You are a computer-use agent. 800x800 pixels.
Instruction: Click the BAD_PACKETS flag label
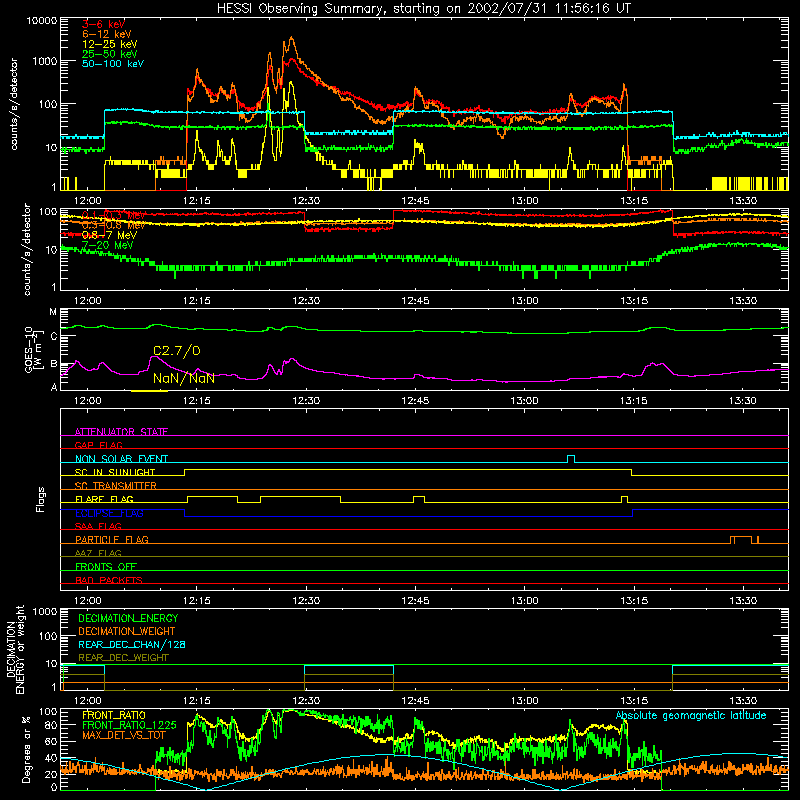pyautogui.click(x=109, y=580)
